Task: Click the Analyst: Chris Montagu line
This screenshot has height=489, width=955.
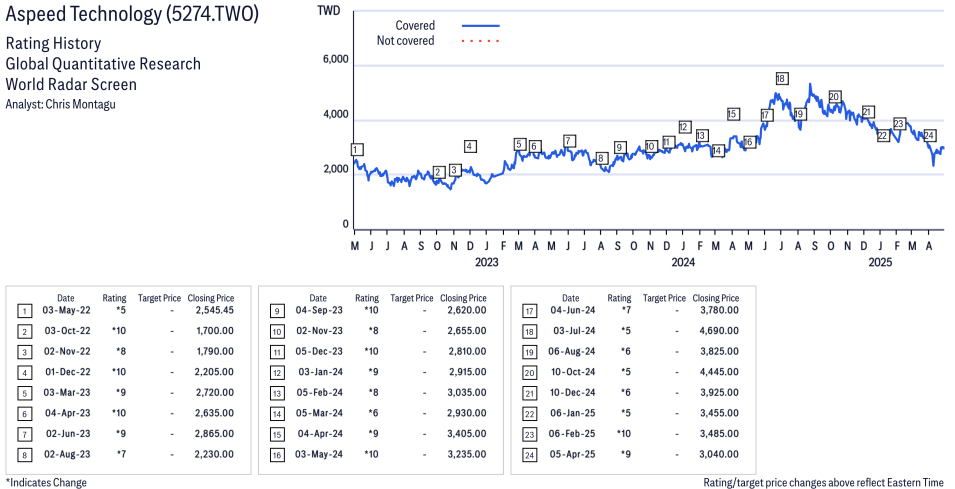Action: pos(60,104)
